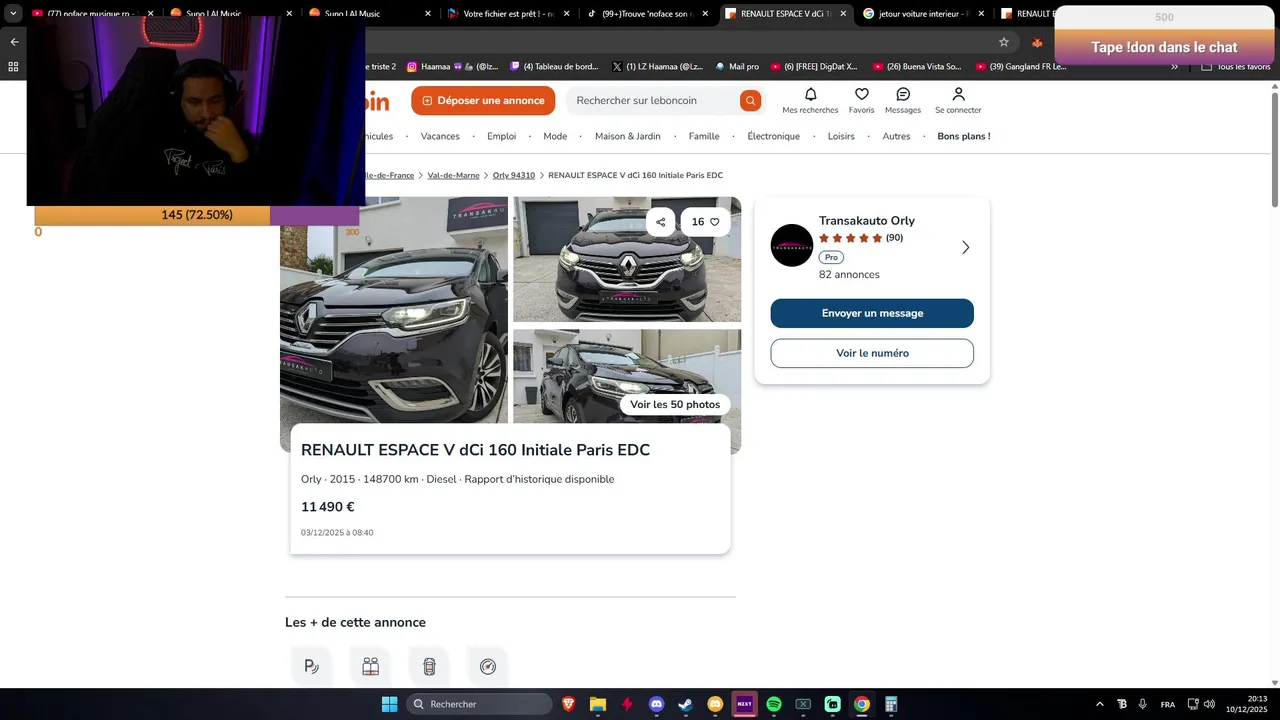
Task: Open Steam from taskbar
Action: point(685,704)
